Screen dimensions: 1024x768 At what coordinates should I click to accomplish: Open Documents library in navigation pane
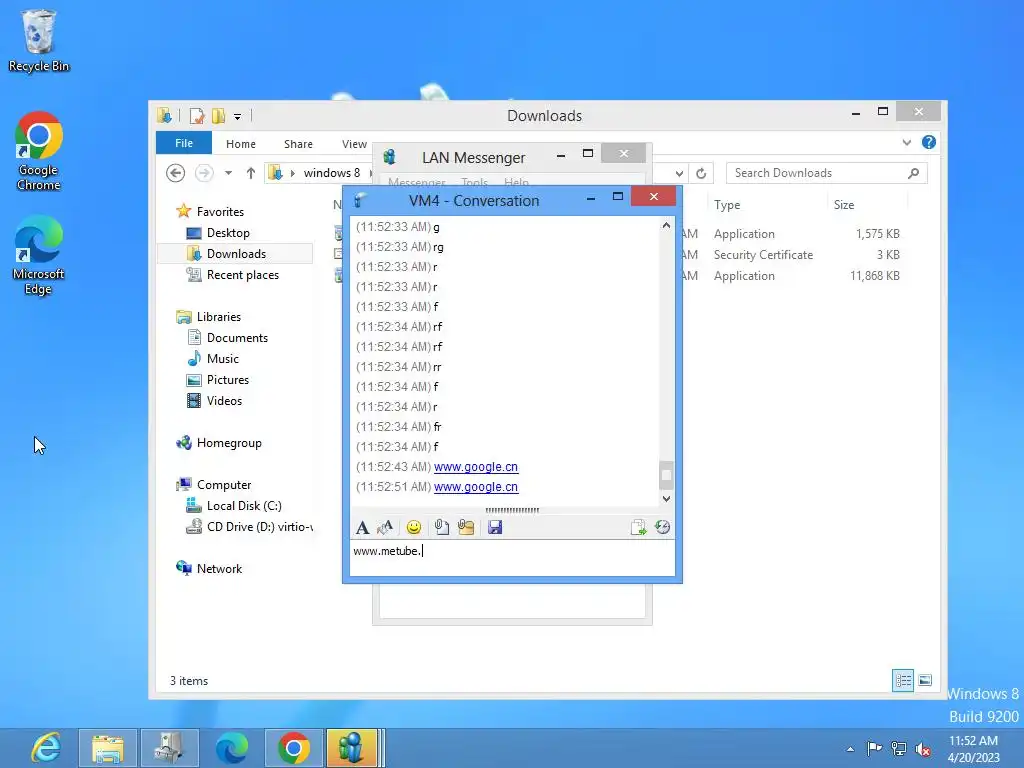click(237, 338)
